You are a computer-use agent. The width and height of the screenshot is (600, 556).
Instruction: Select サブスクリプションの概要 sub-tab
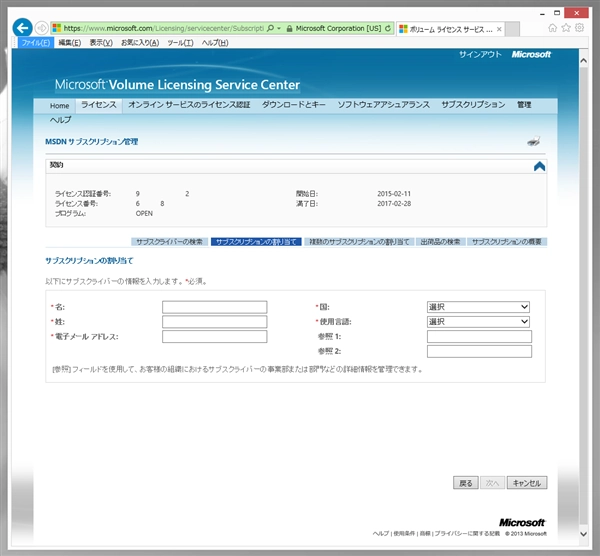tap(507, 242)
